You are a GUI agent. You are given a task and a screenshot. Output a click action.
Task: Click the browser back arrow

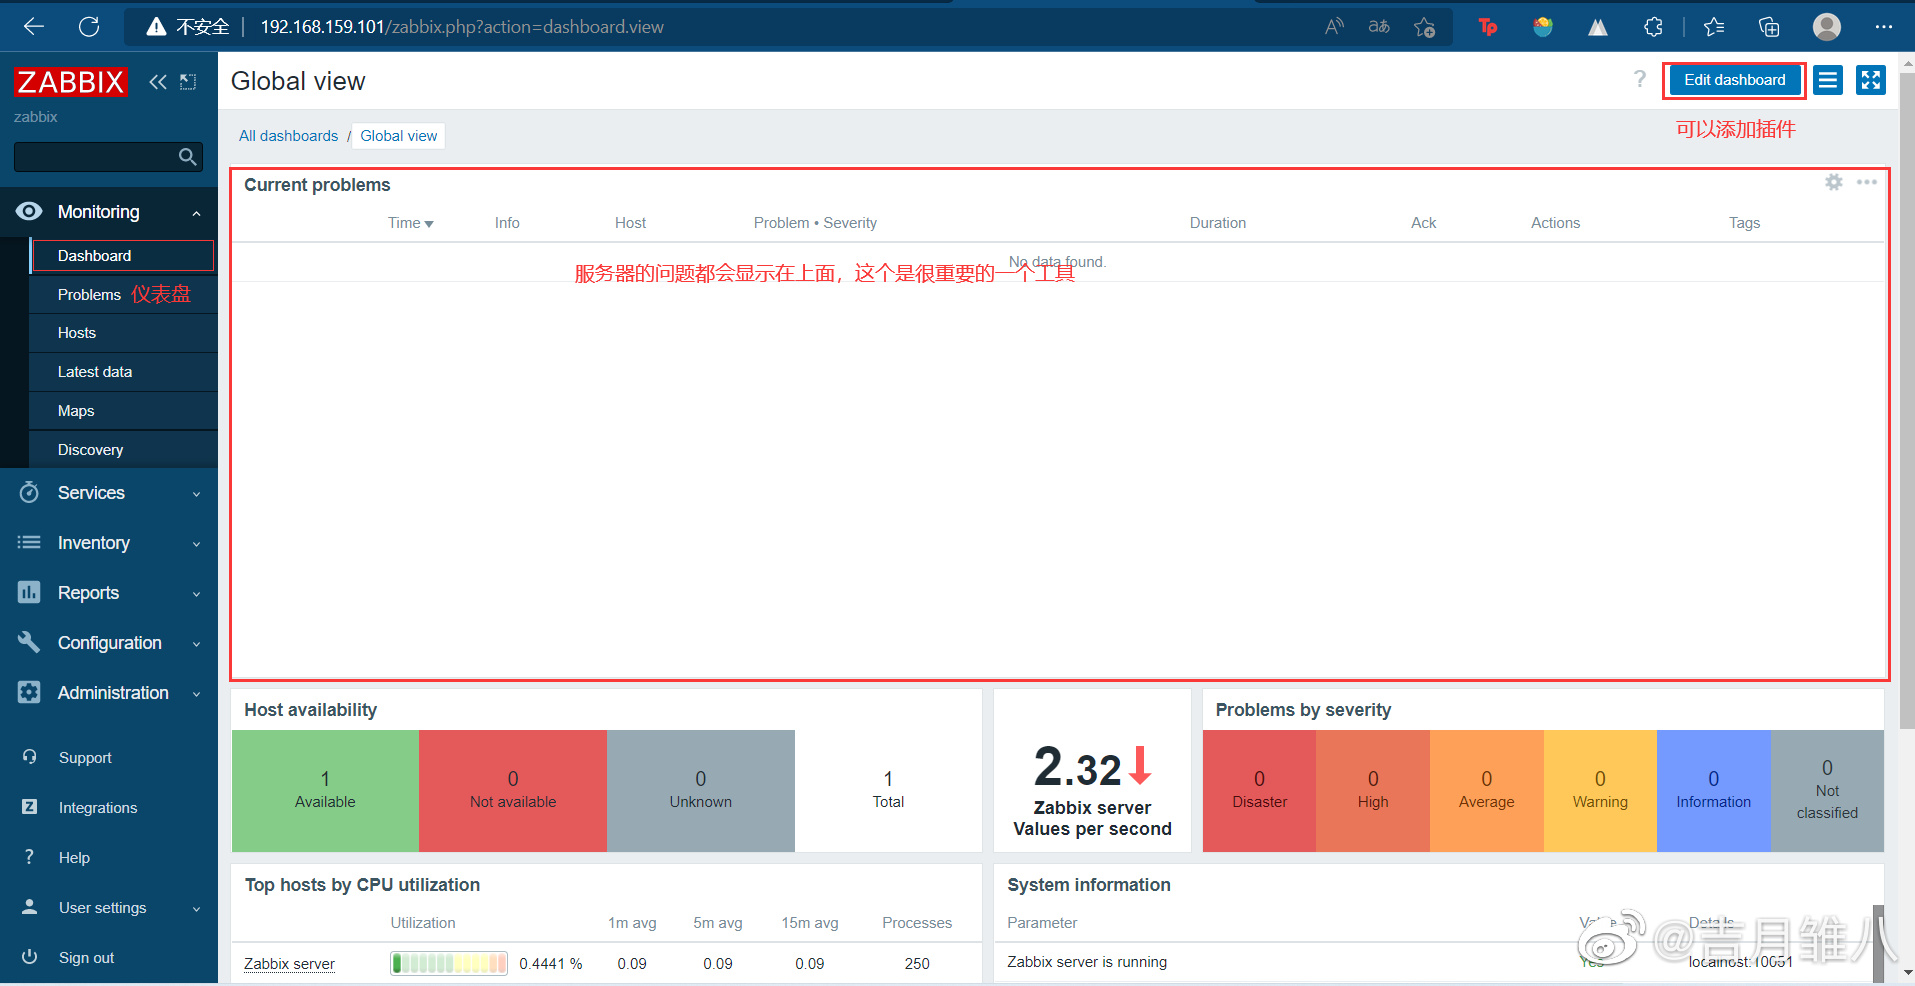34,27
